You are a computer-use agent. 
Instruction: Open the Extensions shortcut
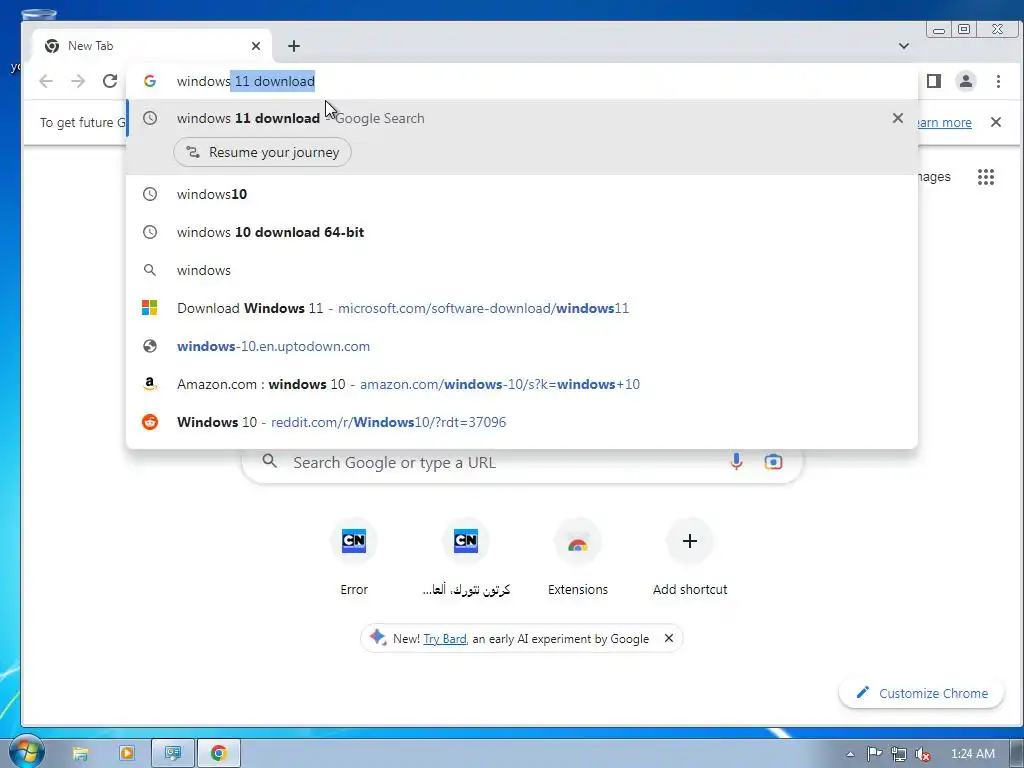(578, 556)
